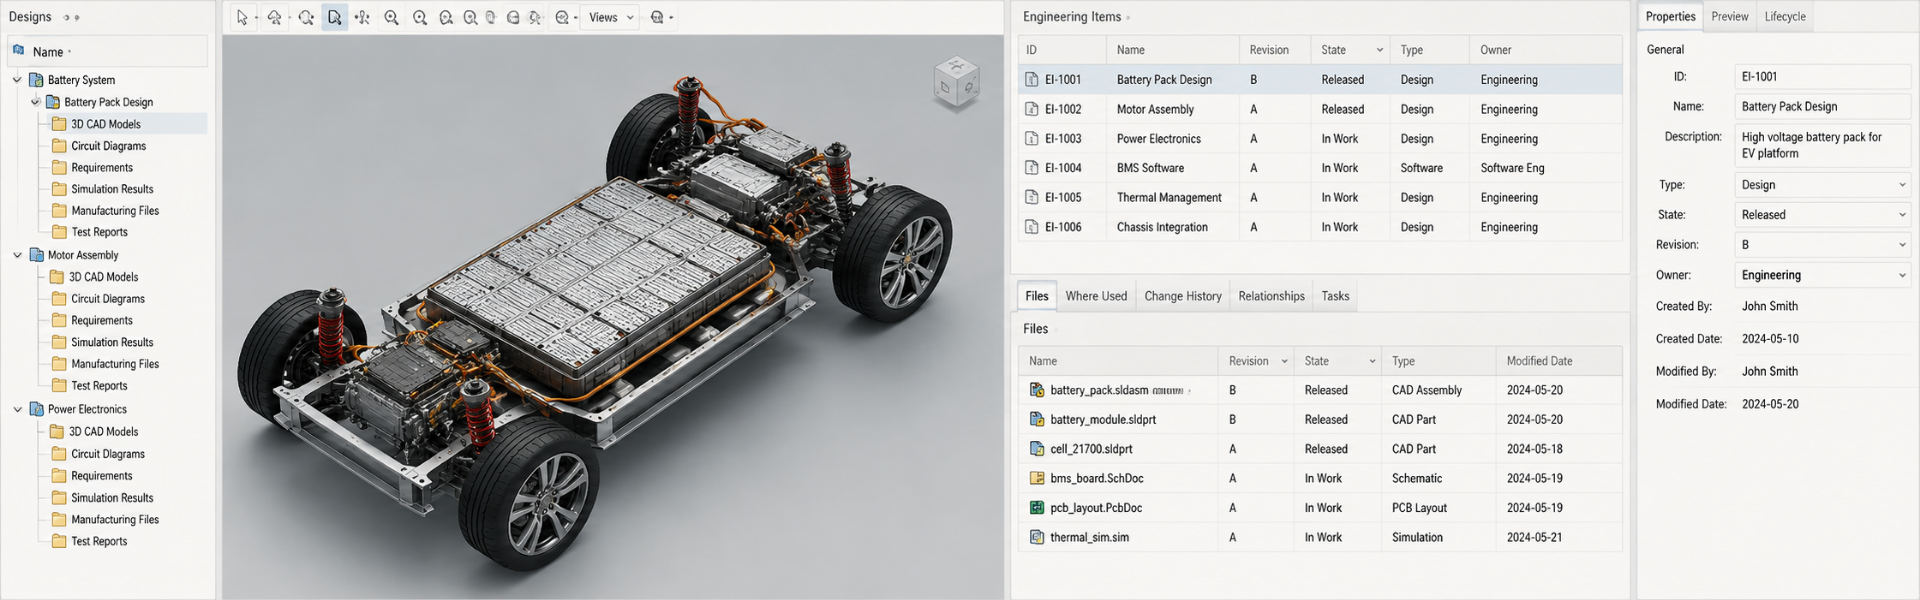Screen dimensions: 1920x600
Task: Collapse the Battery System tree node
Action: [17, 80]
